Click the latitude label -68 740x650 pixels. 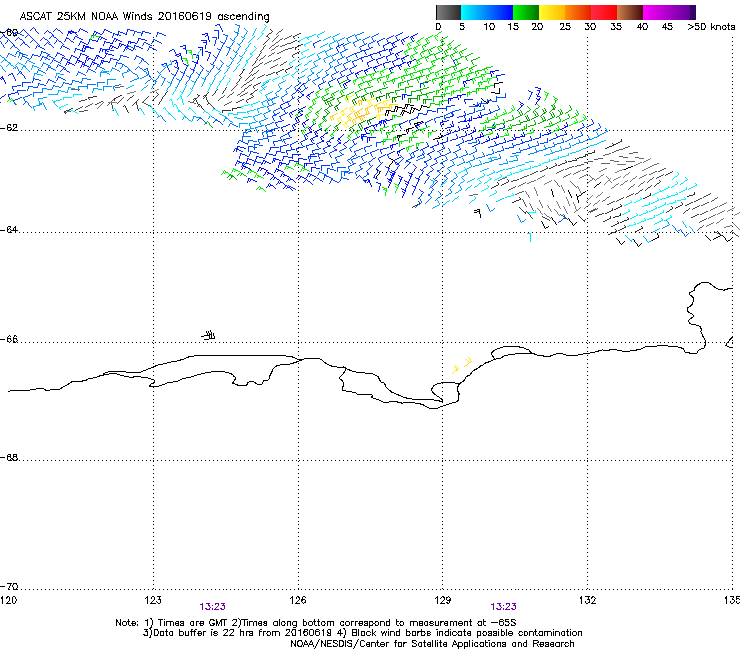coord(9,457)
